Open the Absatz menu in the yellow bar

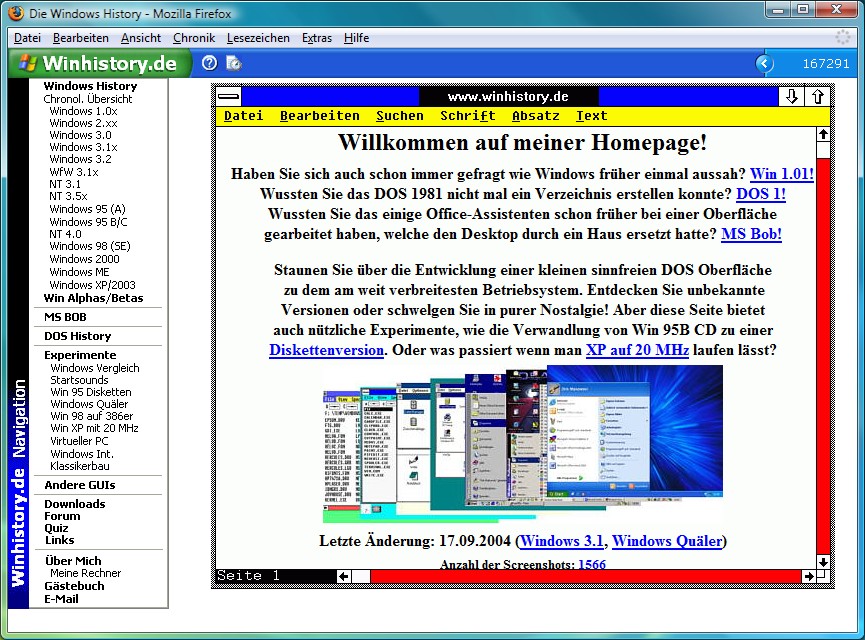(535, 116)
